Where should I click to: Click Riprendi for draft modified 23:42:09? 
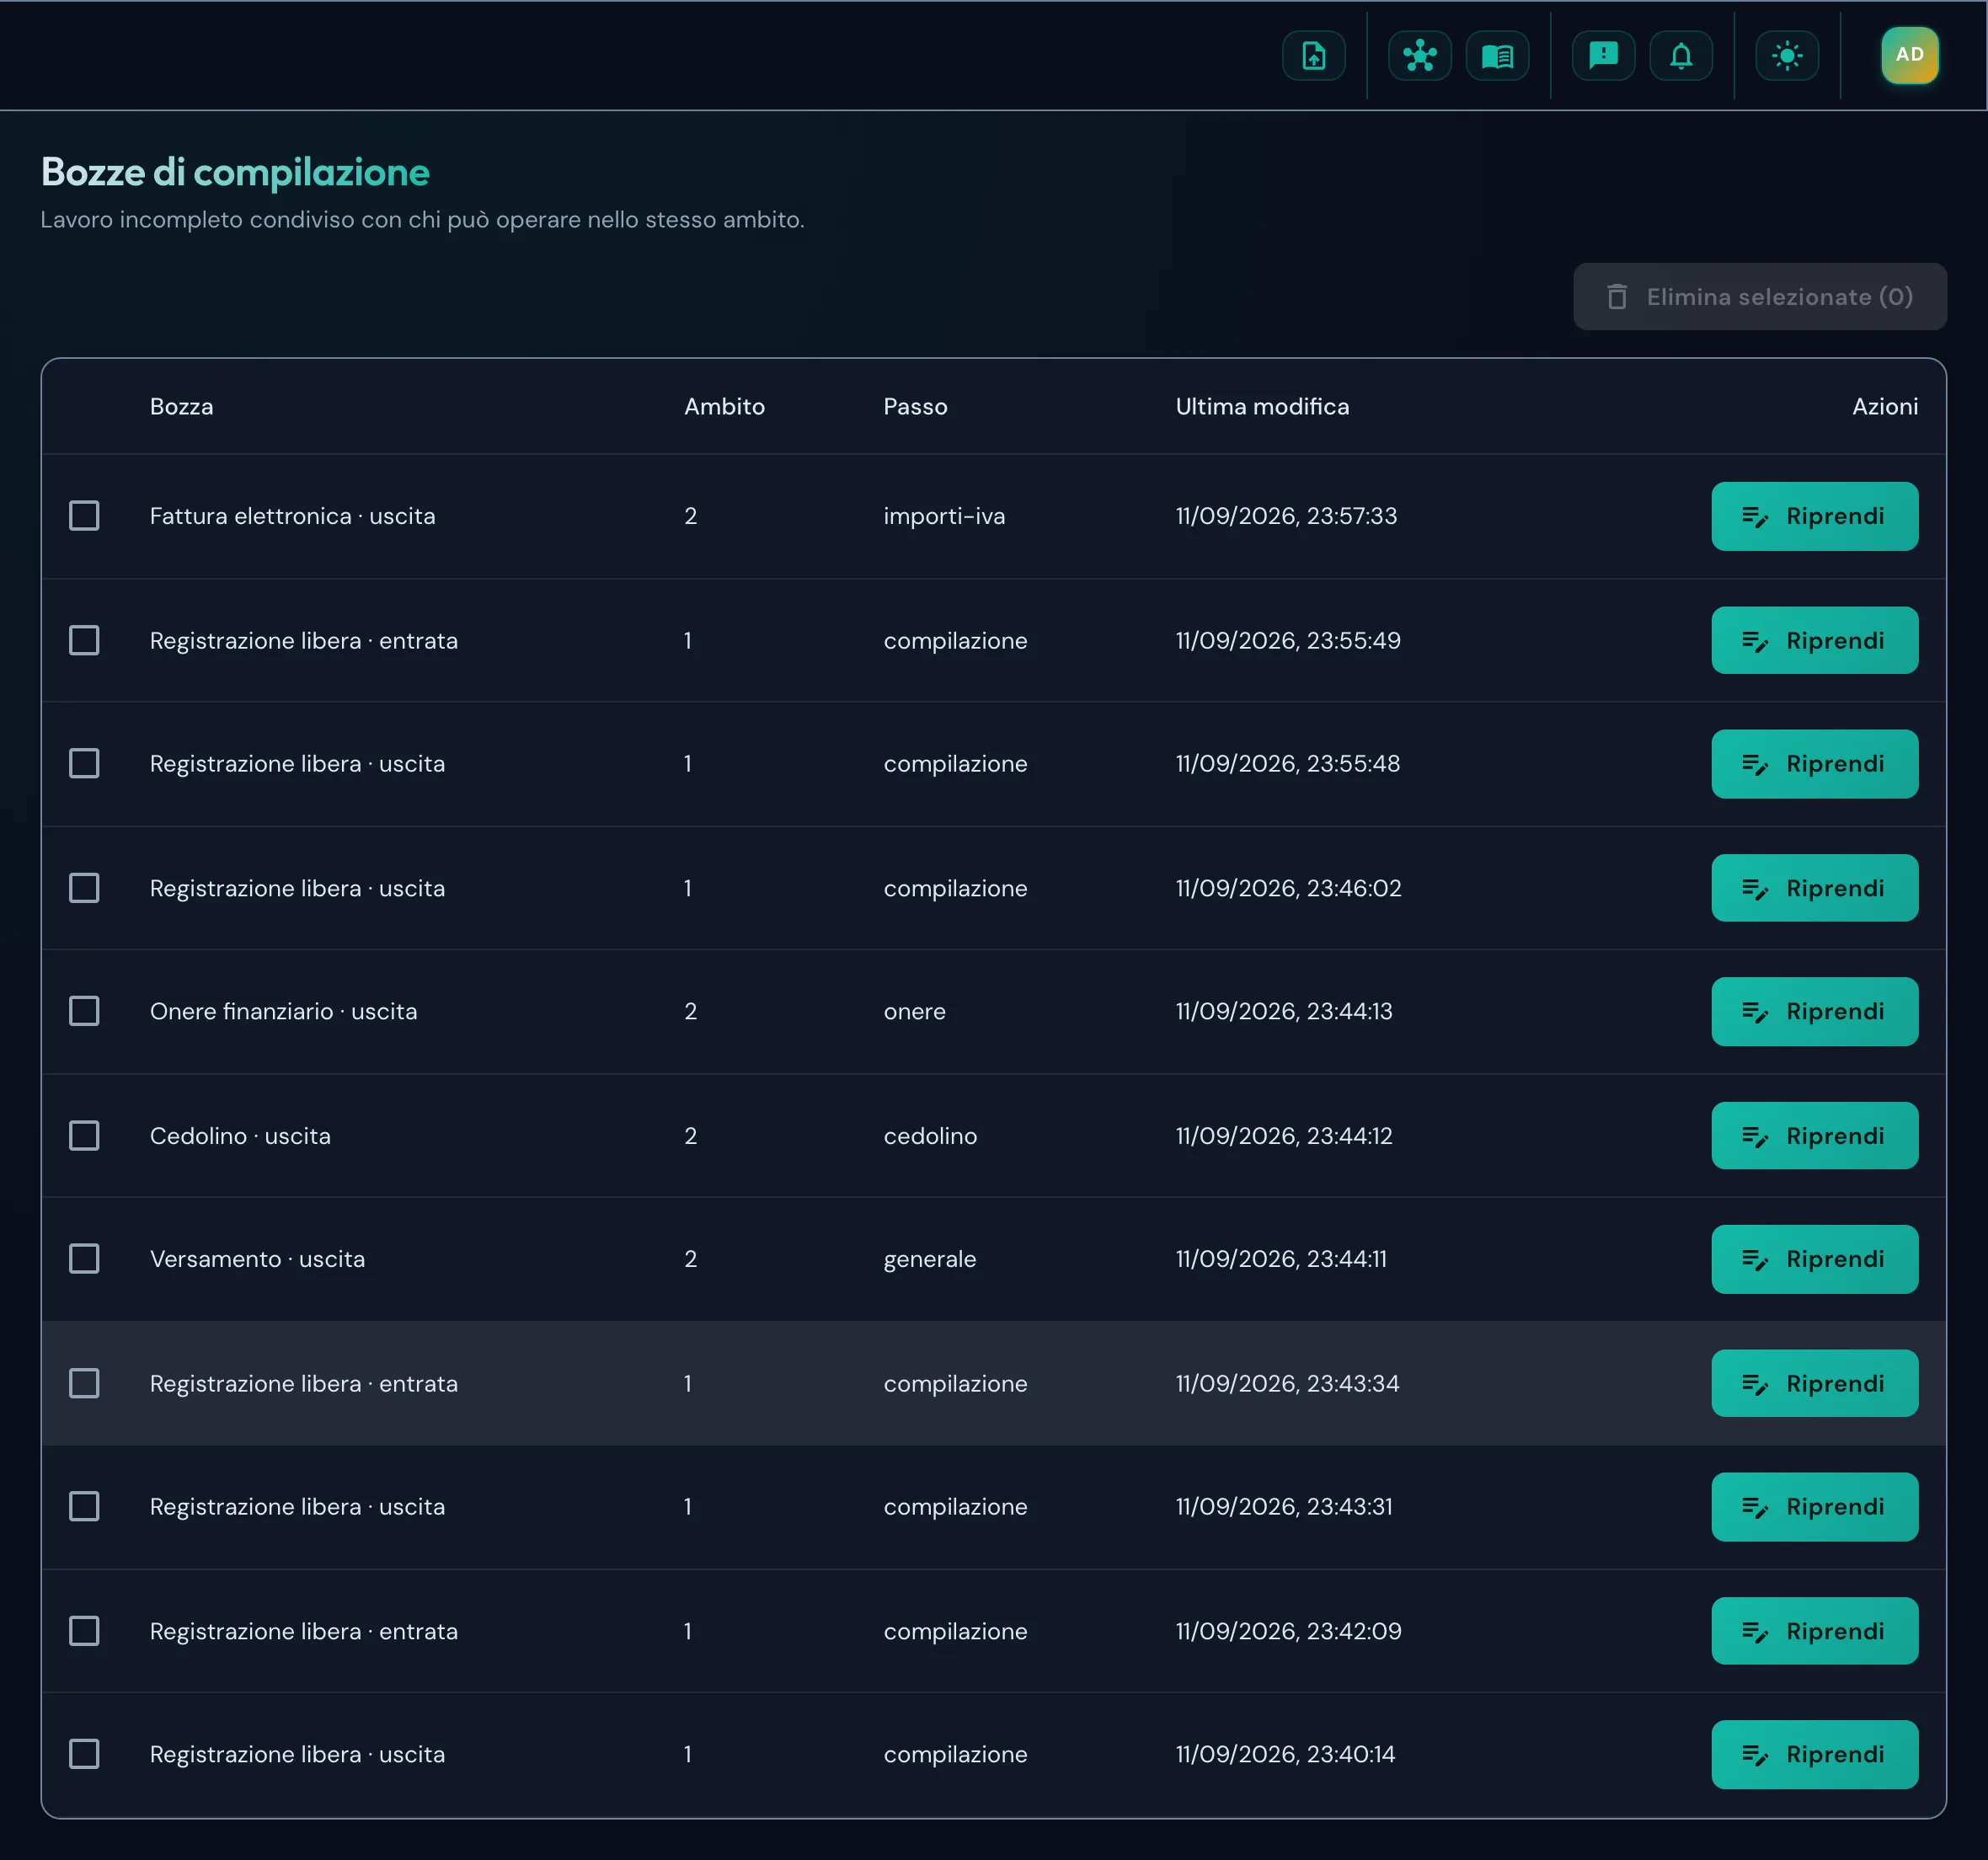pyautogui.click(x=1814, y=1631)
